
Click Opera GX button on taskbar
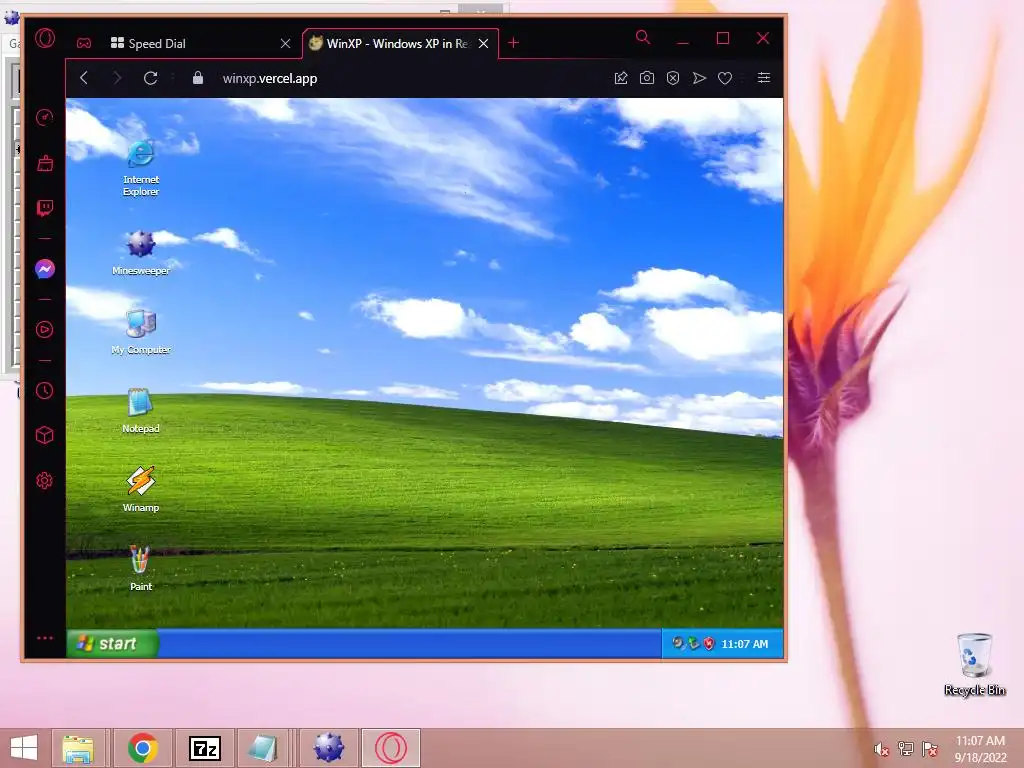391,748
